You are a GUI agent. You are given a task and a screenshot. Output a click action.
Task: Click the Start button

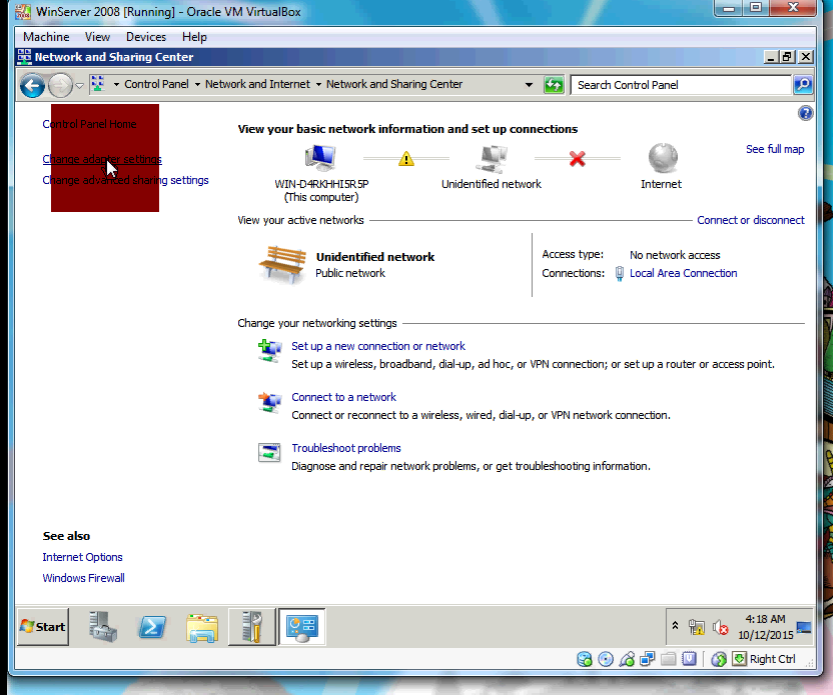tap(42, 627)
